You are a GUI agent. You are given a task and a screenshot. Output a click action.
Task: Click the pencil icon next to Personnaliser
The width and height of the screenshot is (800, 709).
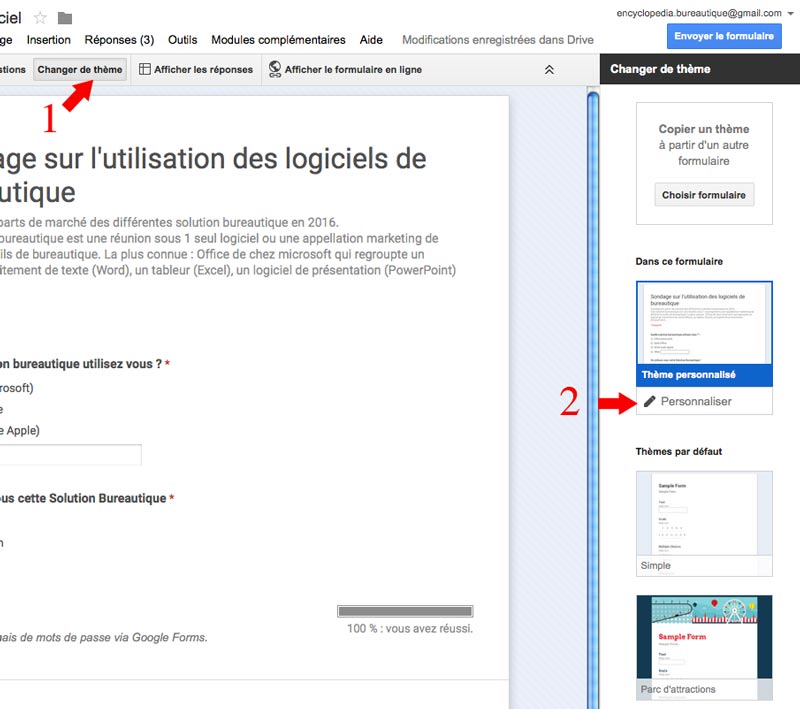pos(650,401)
